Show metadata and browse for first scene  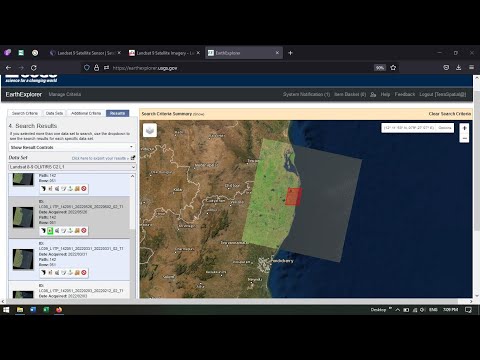pyautogui.click(x=57, y=189)
